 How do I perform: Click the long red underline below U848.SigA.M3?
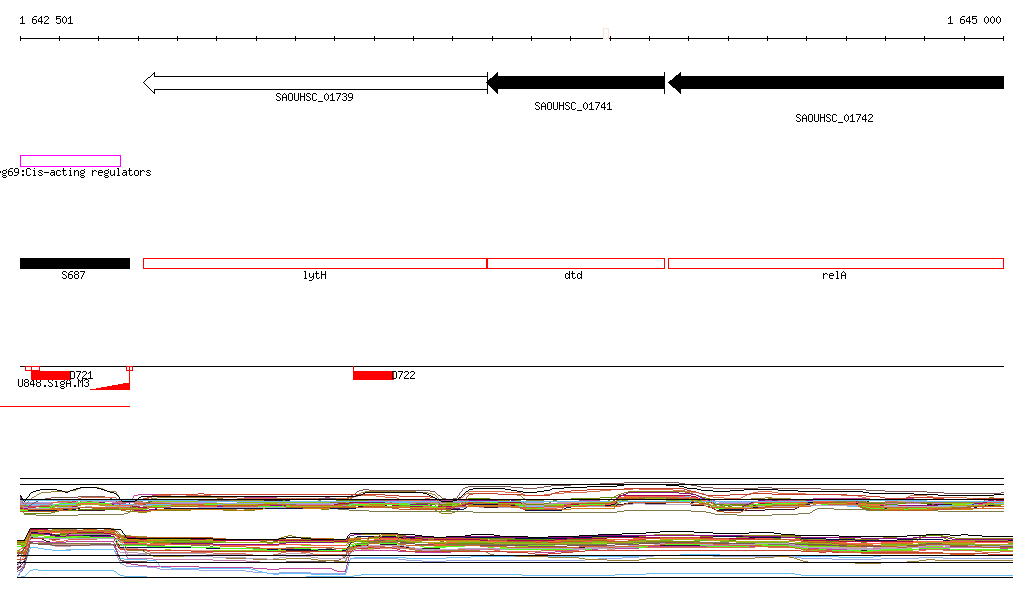coord(65,407)
